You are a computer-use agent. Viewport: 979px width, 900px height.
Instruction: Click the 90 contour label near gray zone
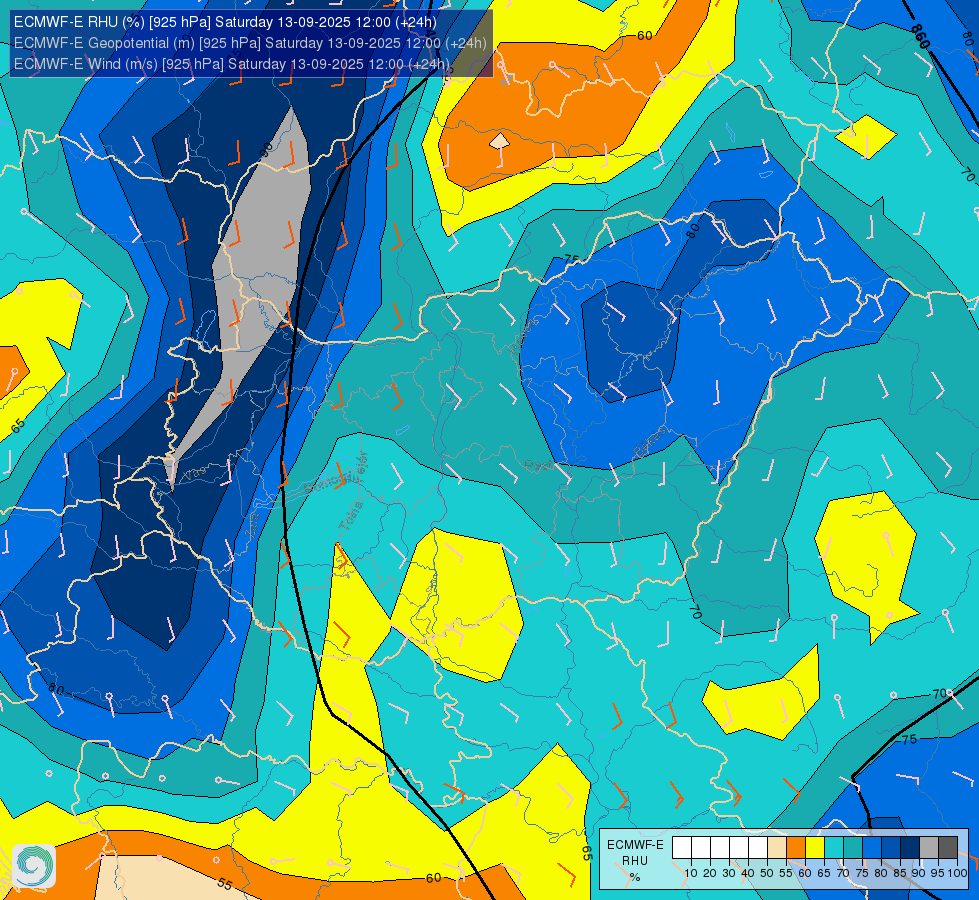tap(267, 150)
